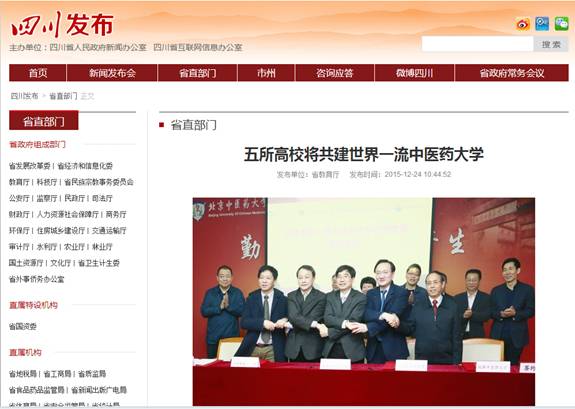Select 省直部门 in the main navigation
The width and height of the screenshot is (575, 409).
[198, 73]
